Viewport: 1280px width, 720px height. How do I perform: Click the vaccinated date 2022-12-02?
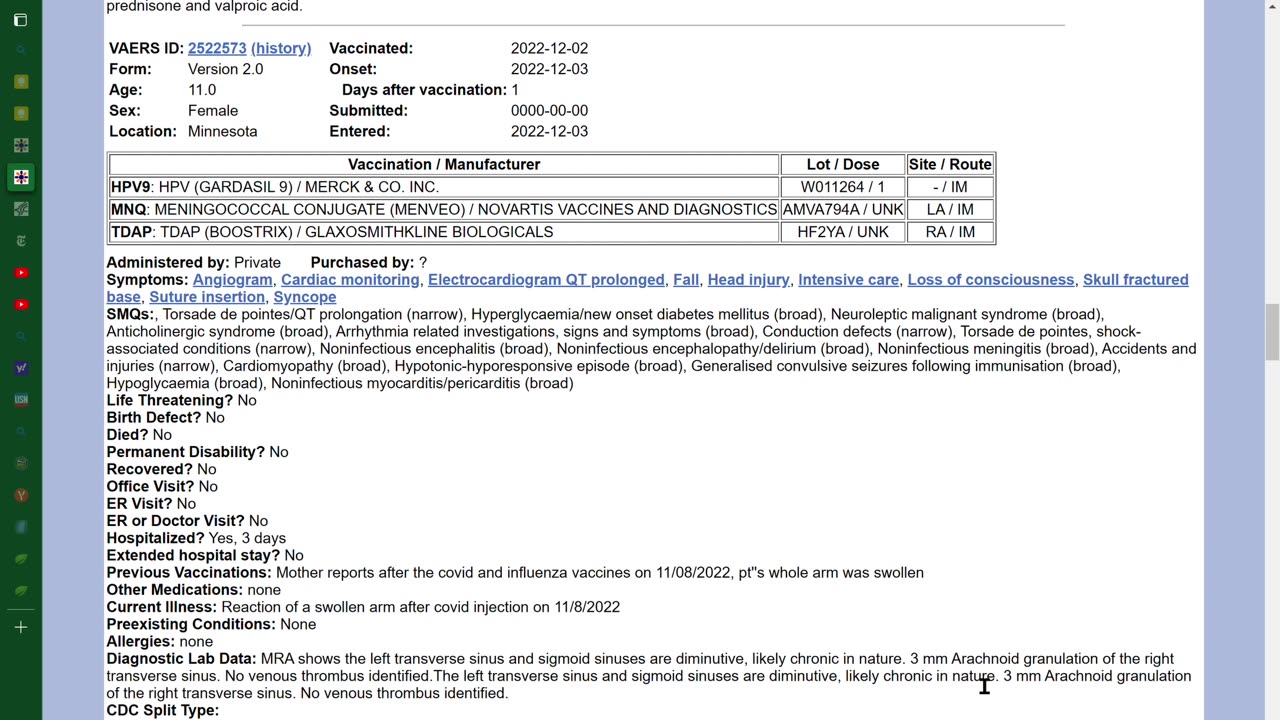coord(549,48)
